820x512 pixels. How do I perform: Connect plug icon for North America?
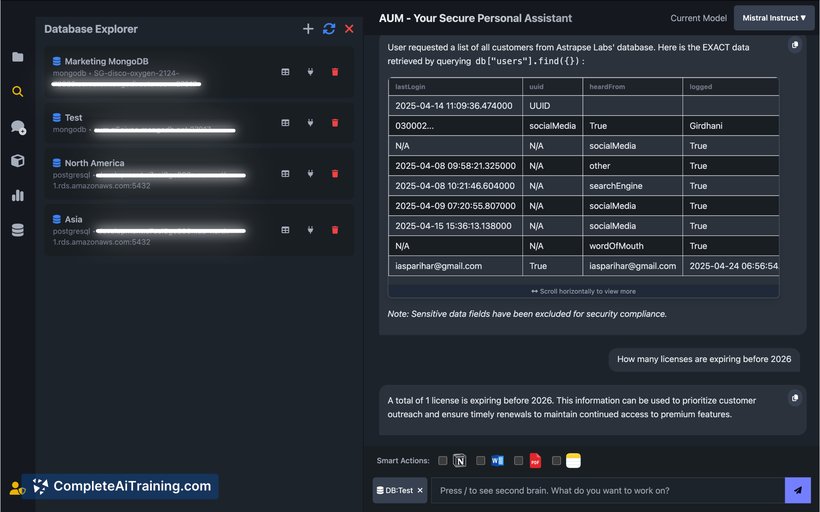311,174
